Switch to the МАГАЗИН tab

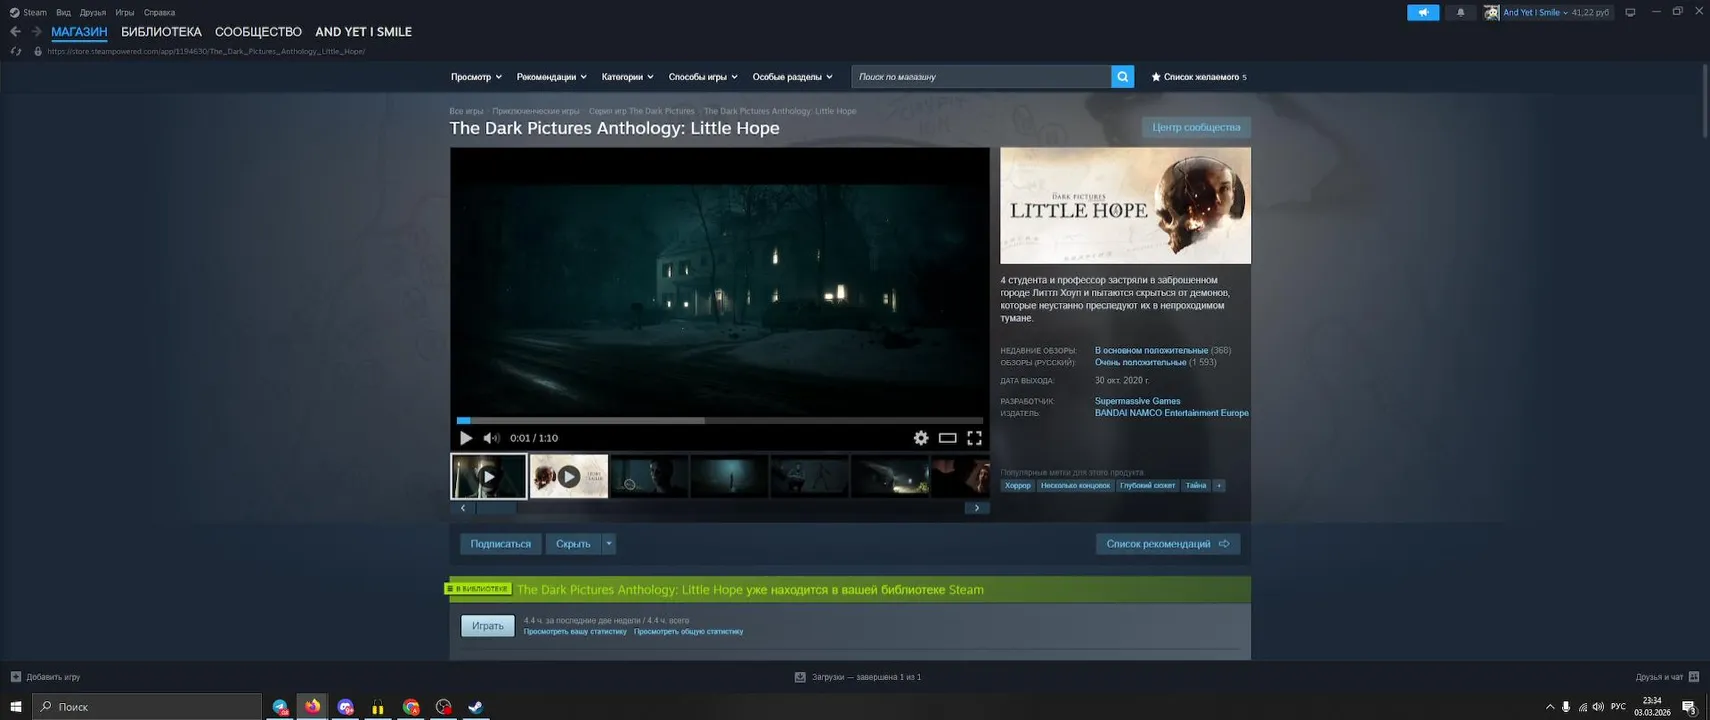coord(79,32)
